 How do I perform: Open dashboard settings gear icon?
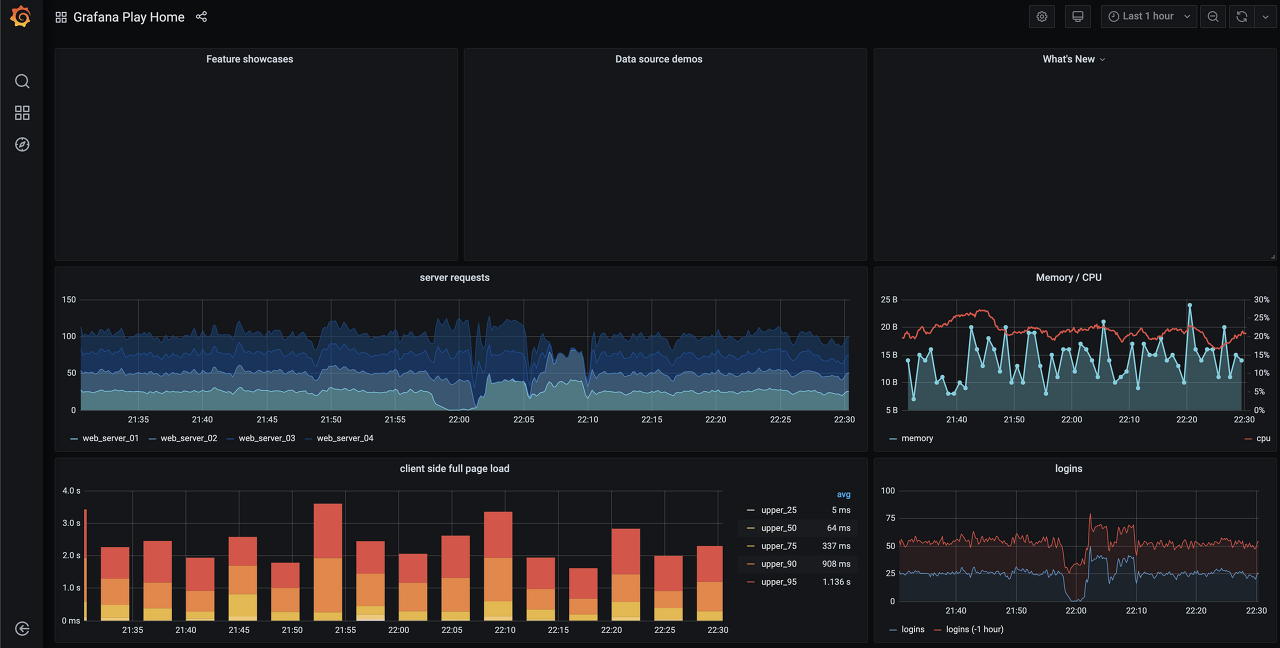pos(1042,16)
